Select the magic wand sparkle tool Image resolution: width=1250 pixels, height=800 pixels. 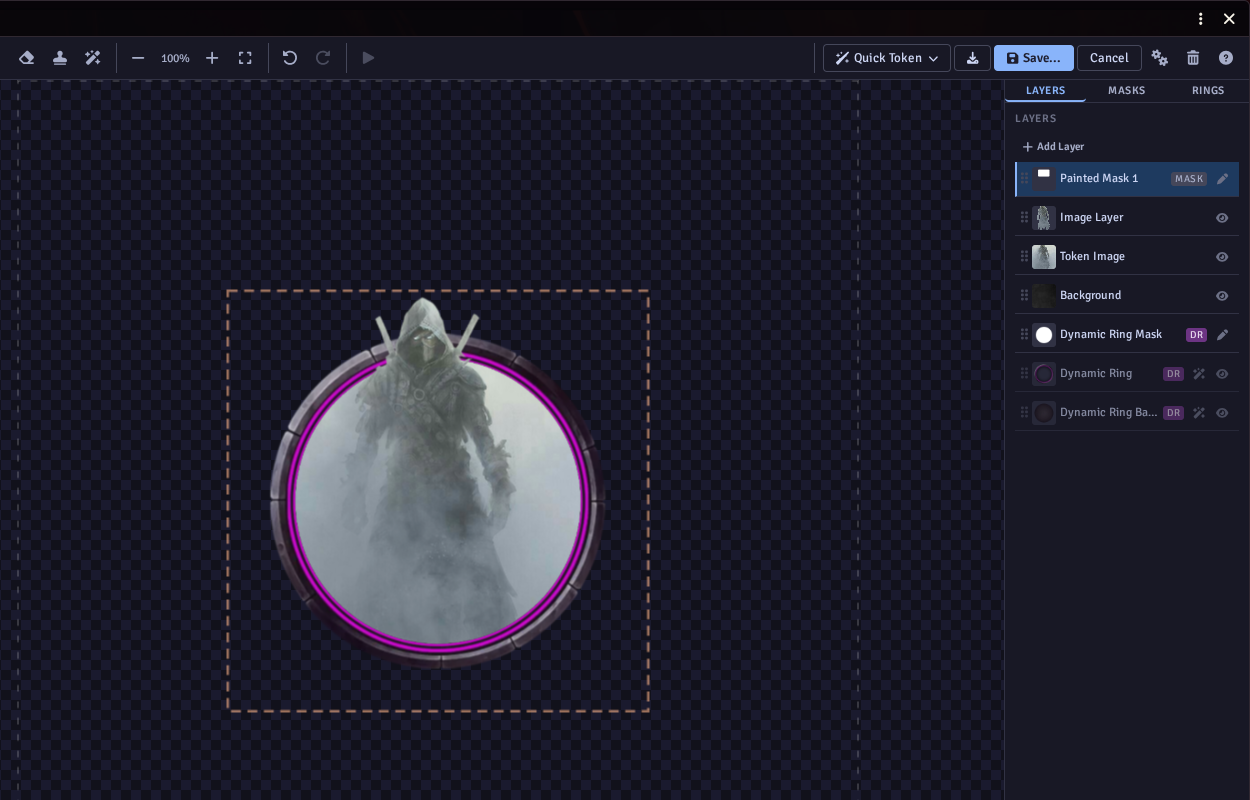pyautogui.click(x=93, y=58)
